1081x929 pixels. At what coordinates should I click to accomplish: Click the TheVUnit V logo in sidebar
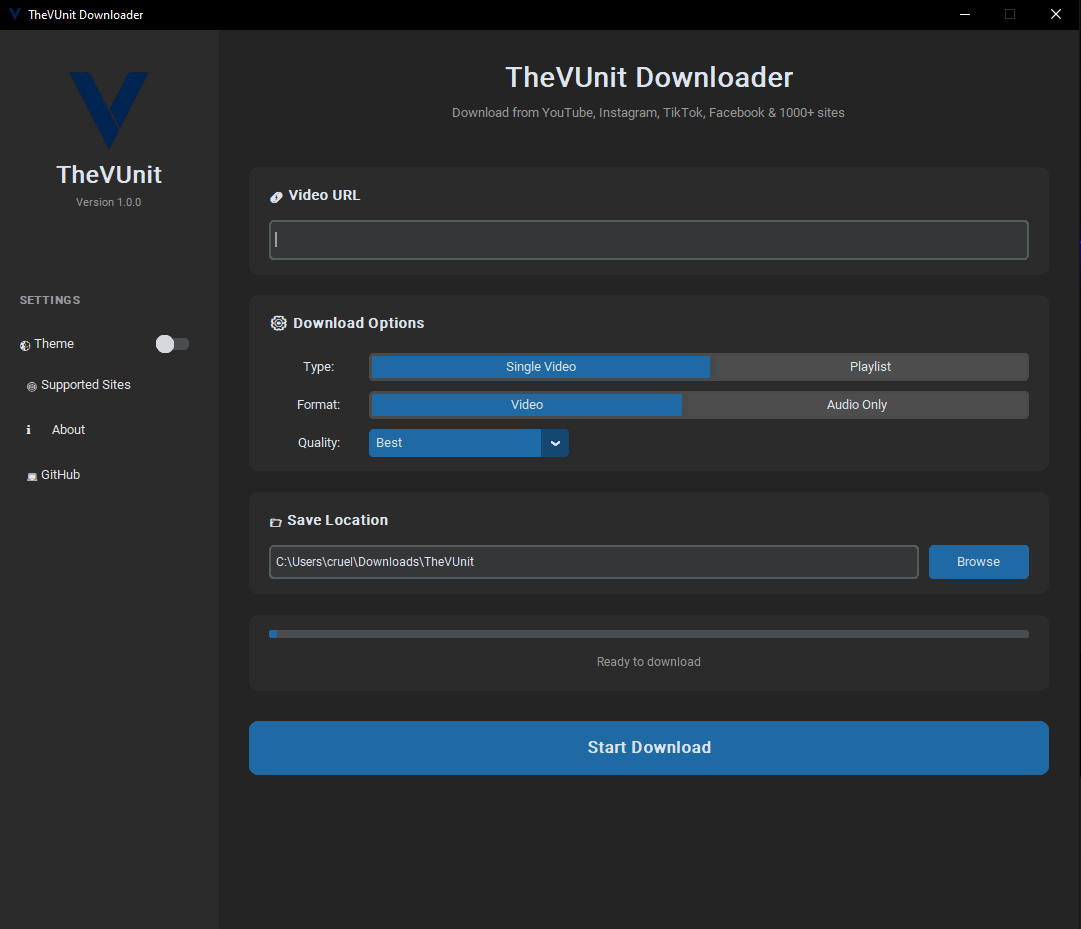click(109, 110)
